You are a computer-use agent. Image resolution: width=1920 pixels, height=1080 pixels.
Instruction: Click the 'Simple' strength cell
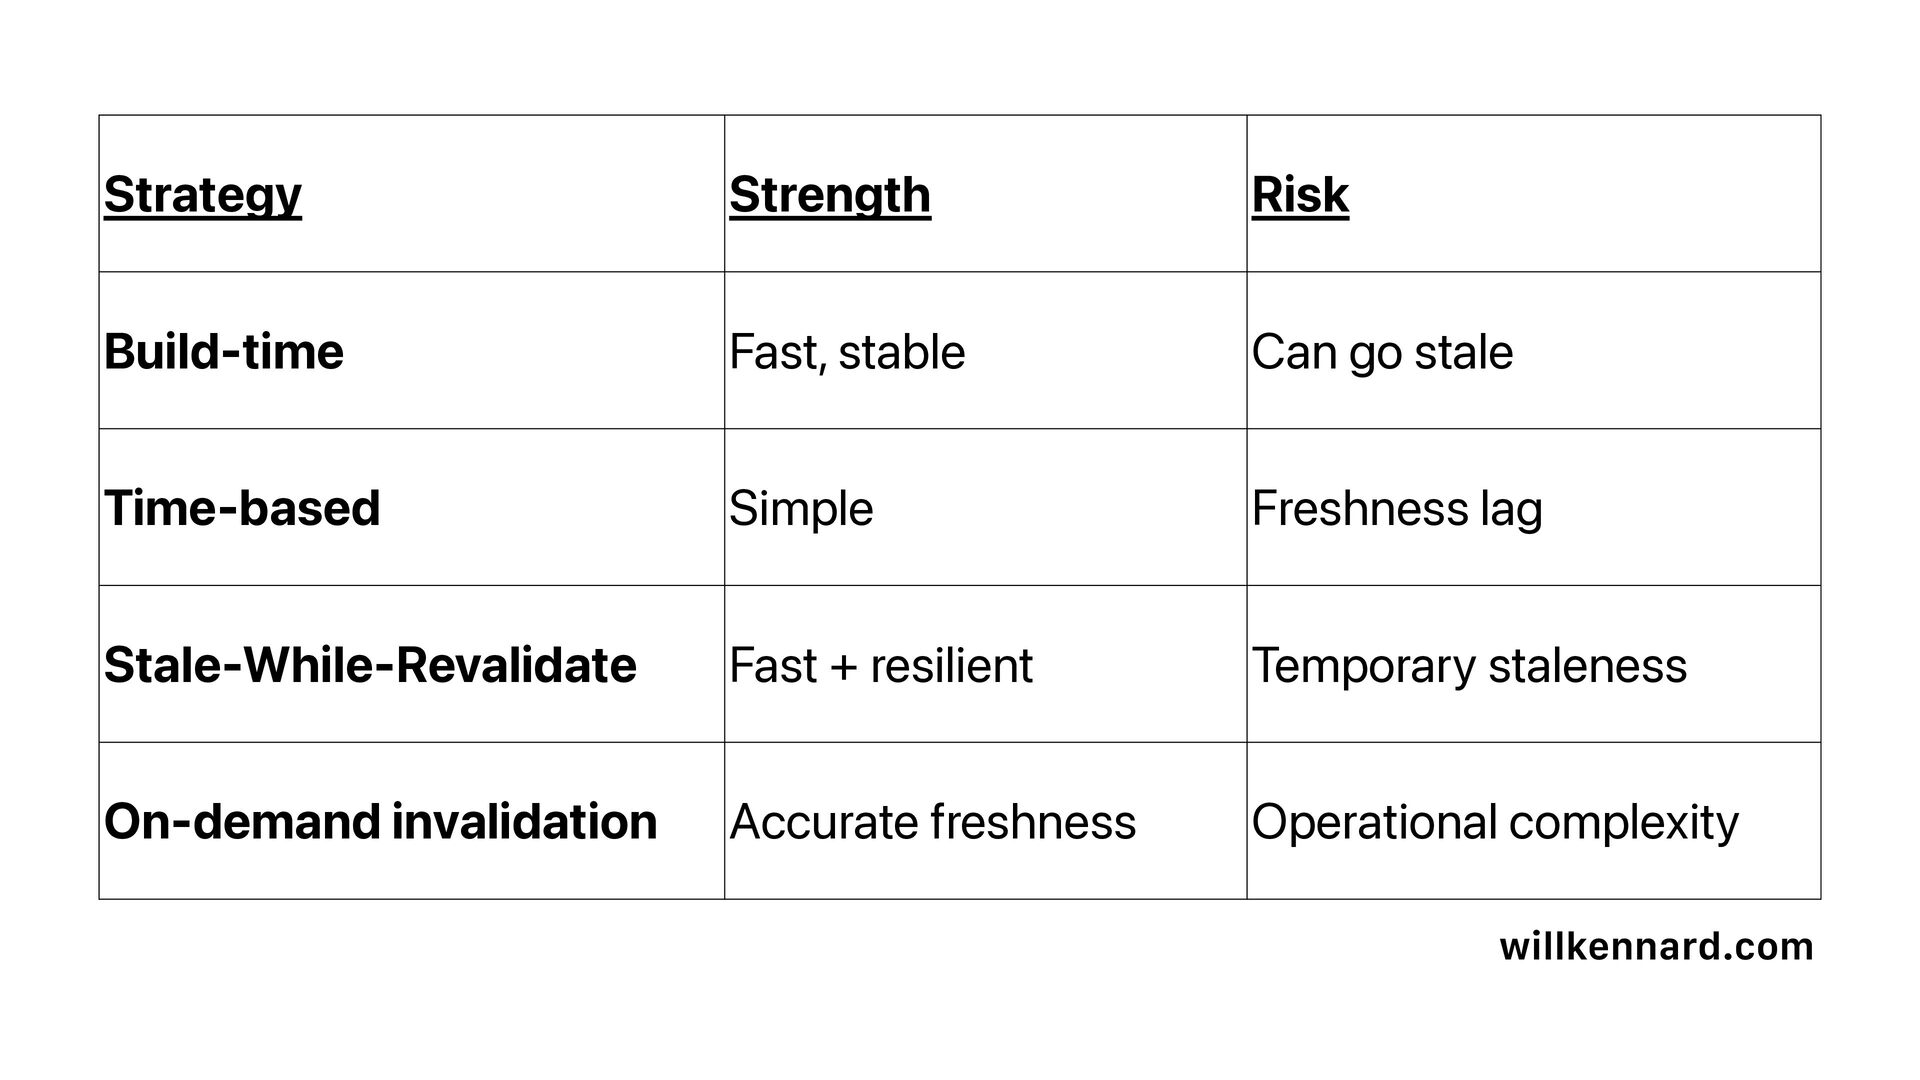(985, 508)
